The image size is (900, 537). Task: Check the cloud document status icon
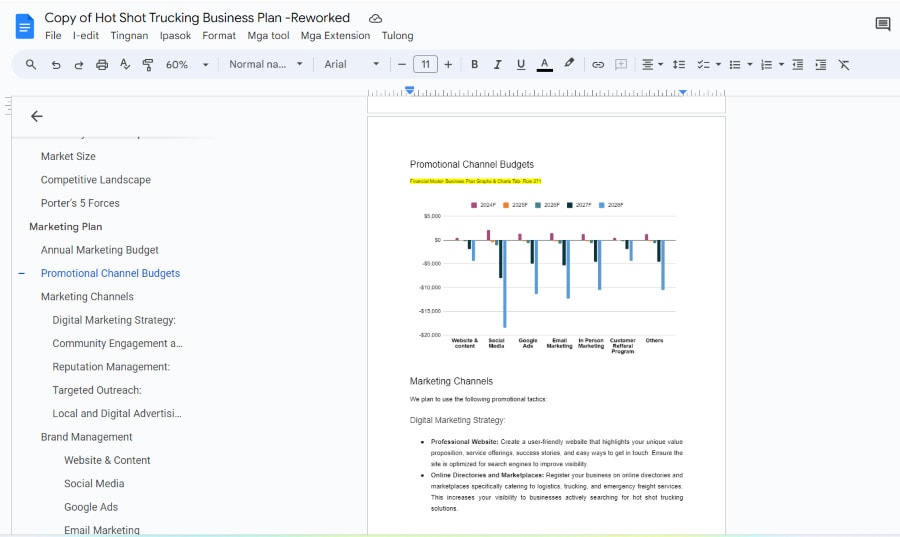375,18
